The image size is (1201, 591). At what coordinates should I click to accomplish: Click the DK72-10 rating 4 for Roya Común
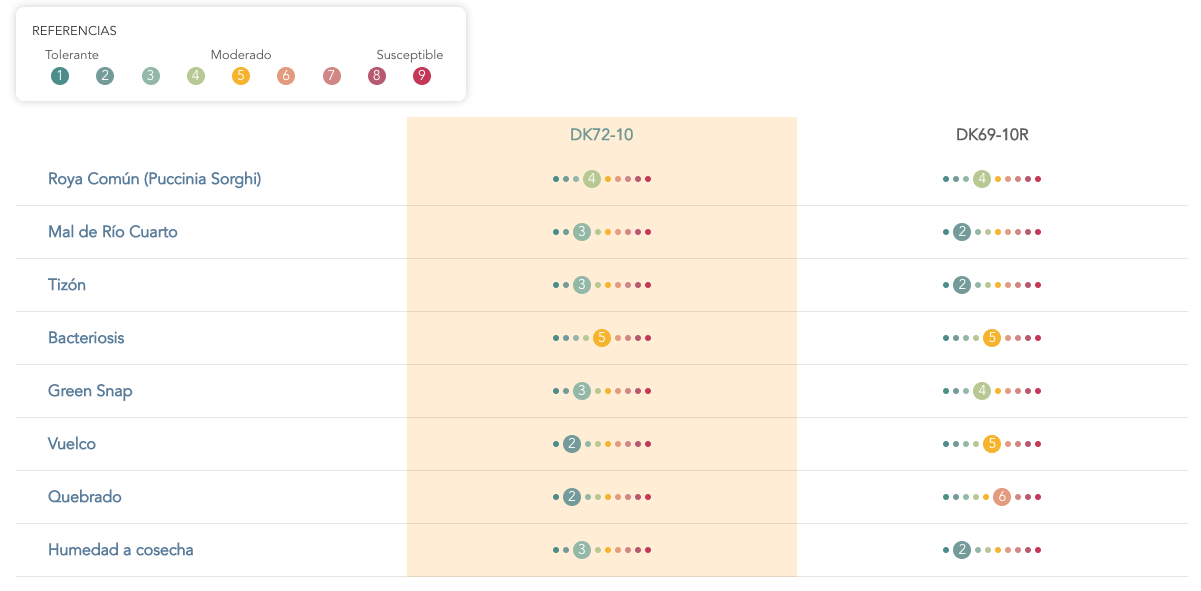tap(592, 179)
